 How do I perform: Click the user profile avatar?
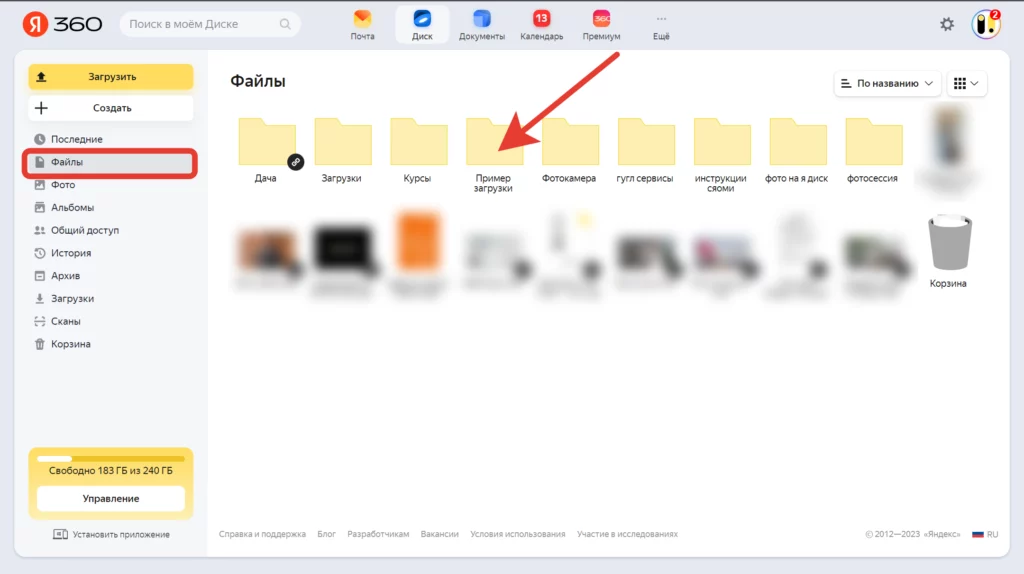[985, 24]
